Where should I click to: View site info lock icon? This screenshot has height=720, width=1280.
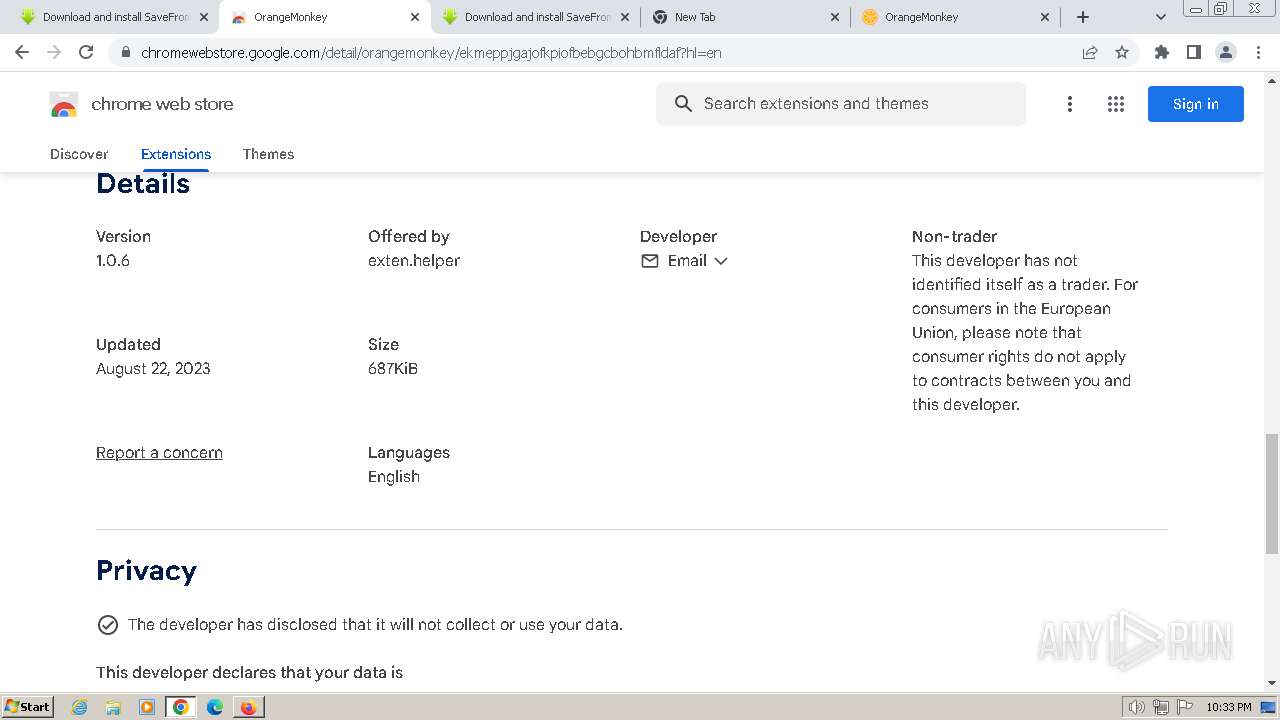point(125,52)
